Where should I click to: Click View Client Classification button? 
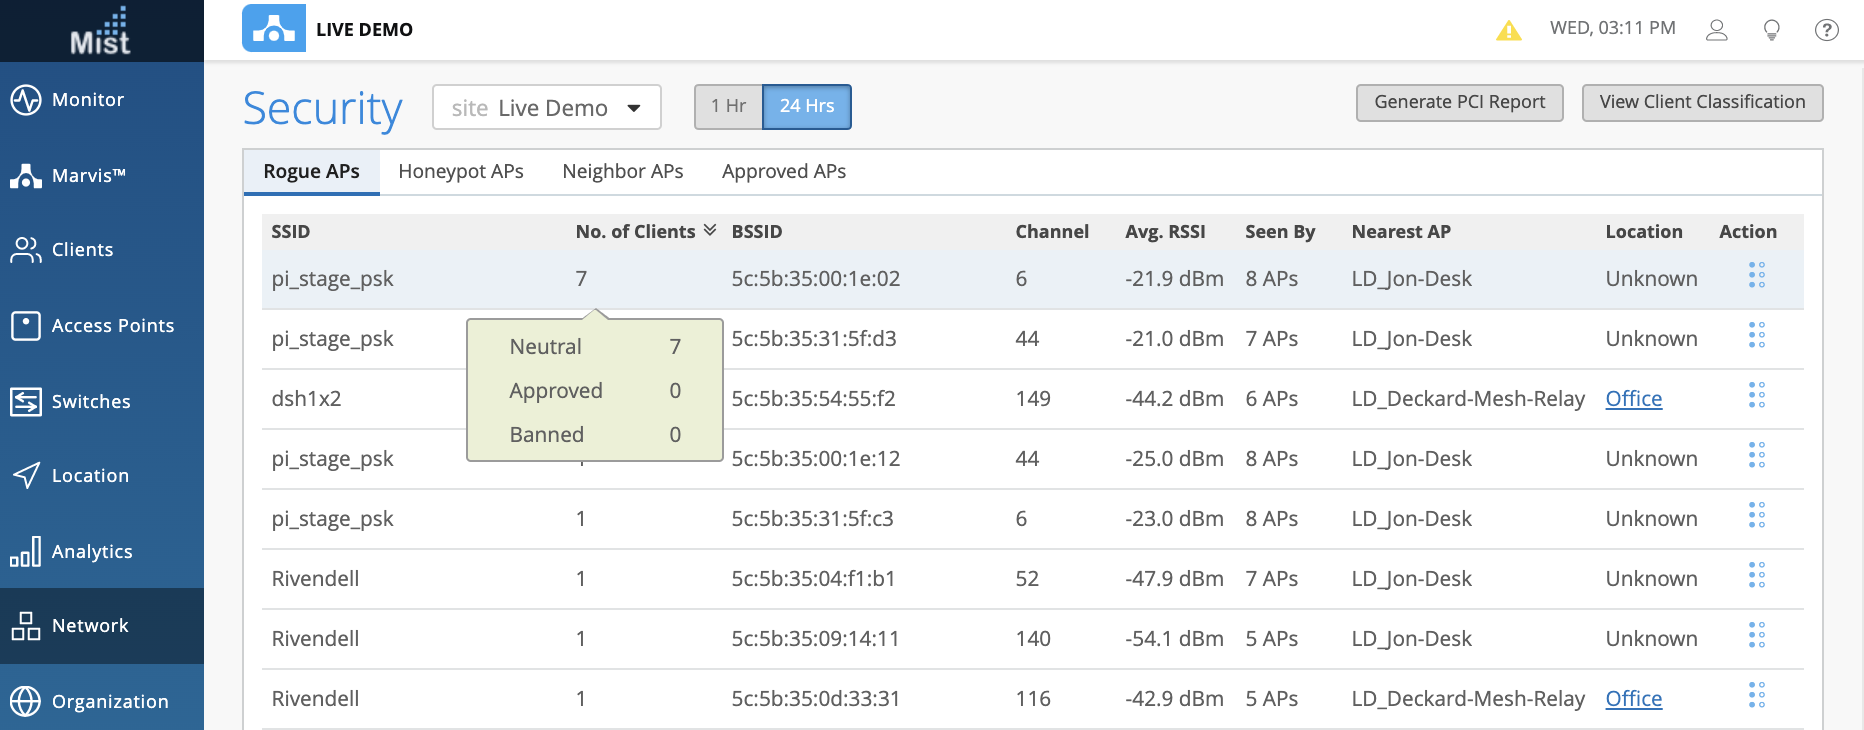coord(1701,102)
